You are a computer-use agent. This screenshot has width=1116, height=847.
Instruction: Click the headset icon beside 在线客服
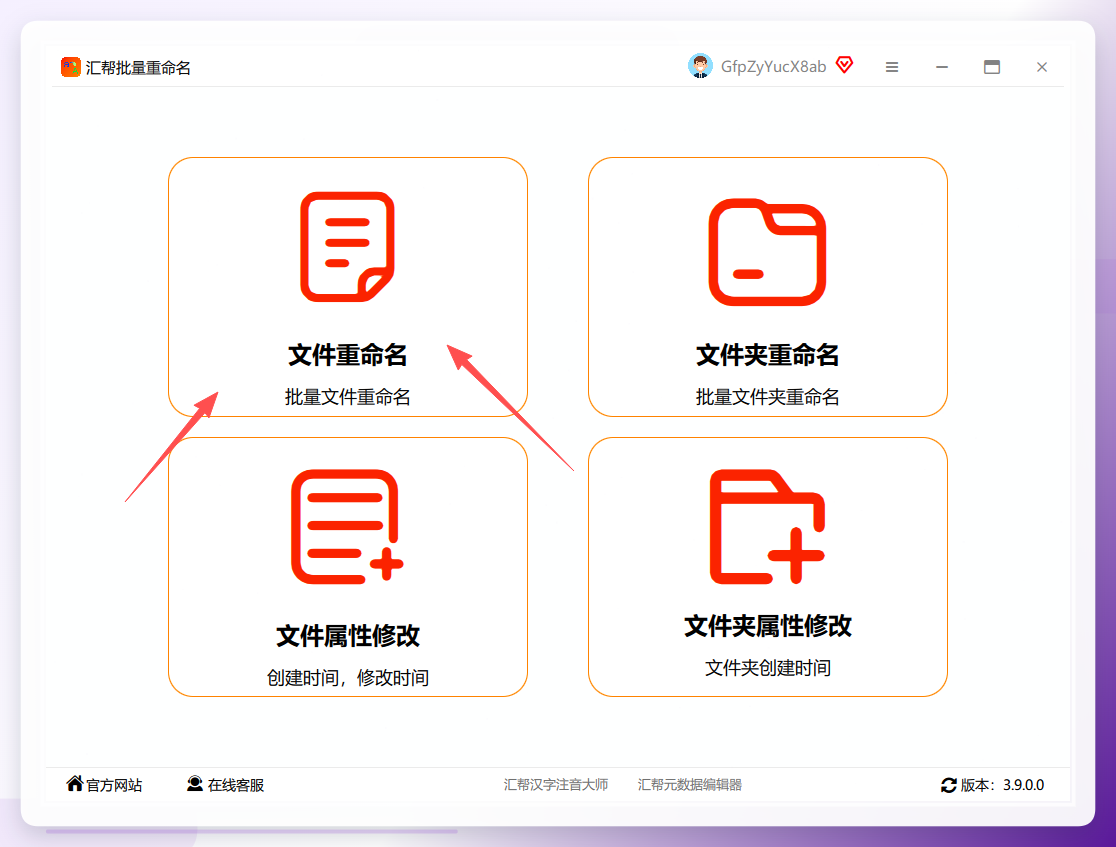click(194, 784)
